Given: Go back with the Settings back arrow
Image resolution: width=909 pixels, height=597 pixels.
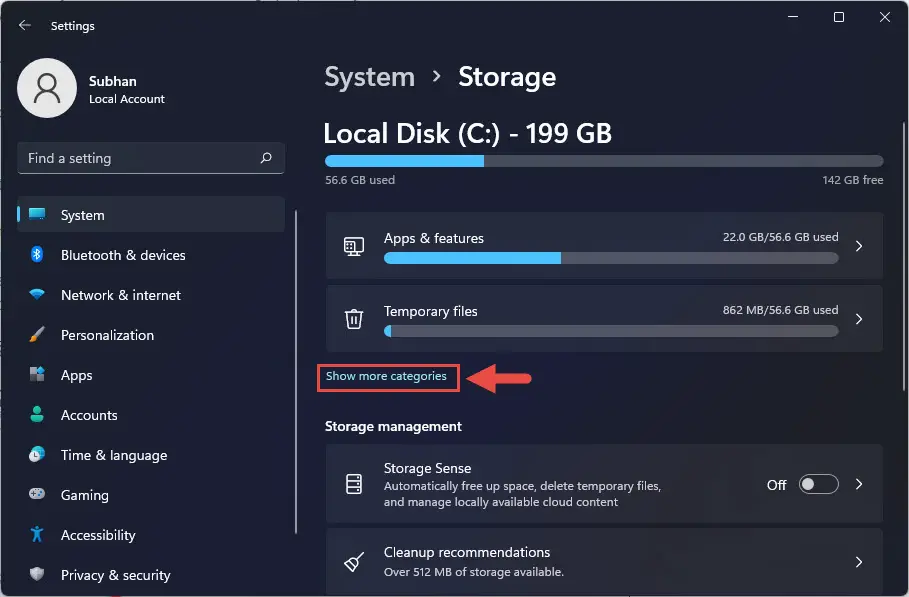Looking at the screenshot, I should [24, 26].
